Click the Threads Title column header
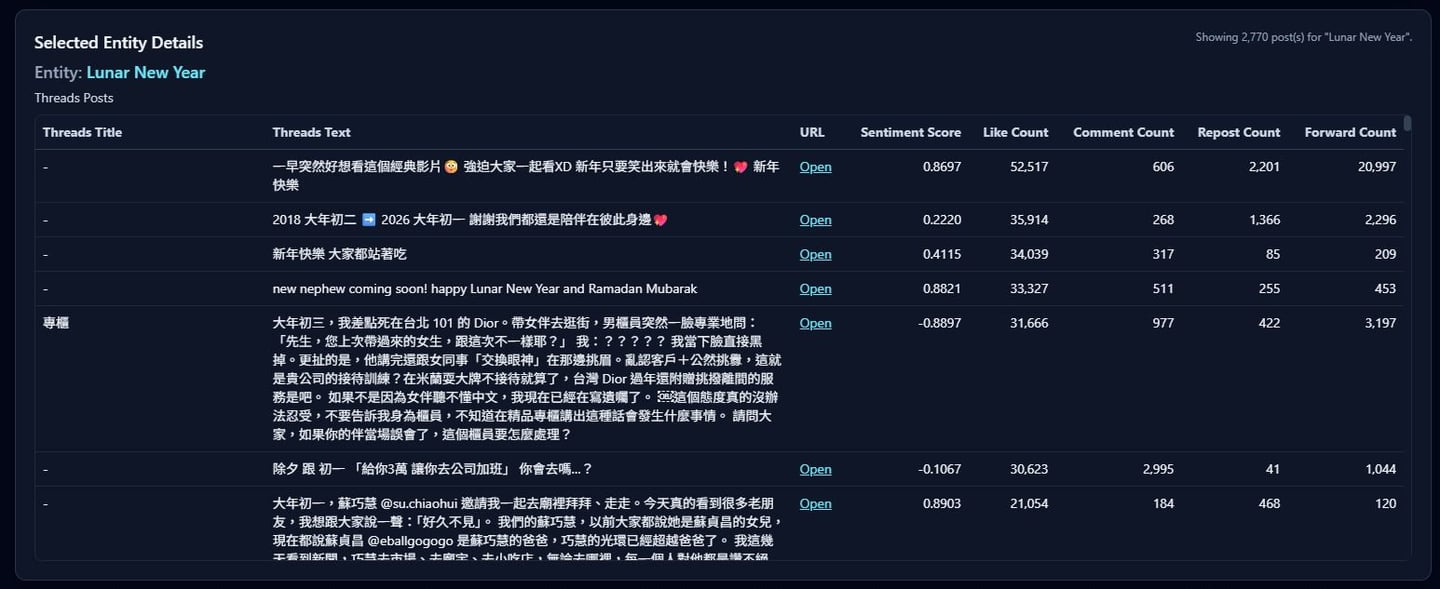1440x589 pixels. coord(82,132)
